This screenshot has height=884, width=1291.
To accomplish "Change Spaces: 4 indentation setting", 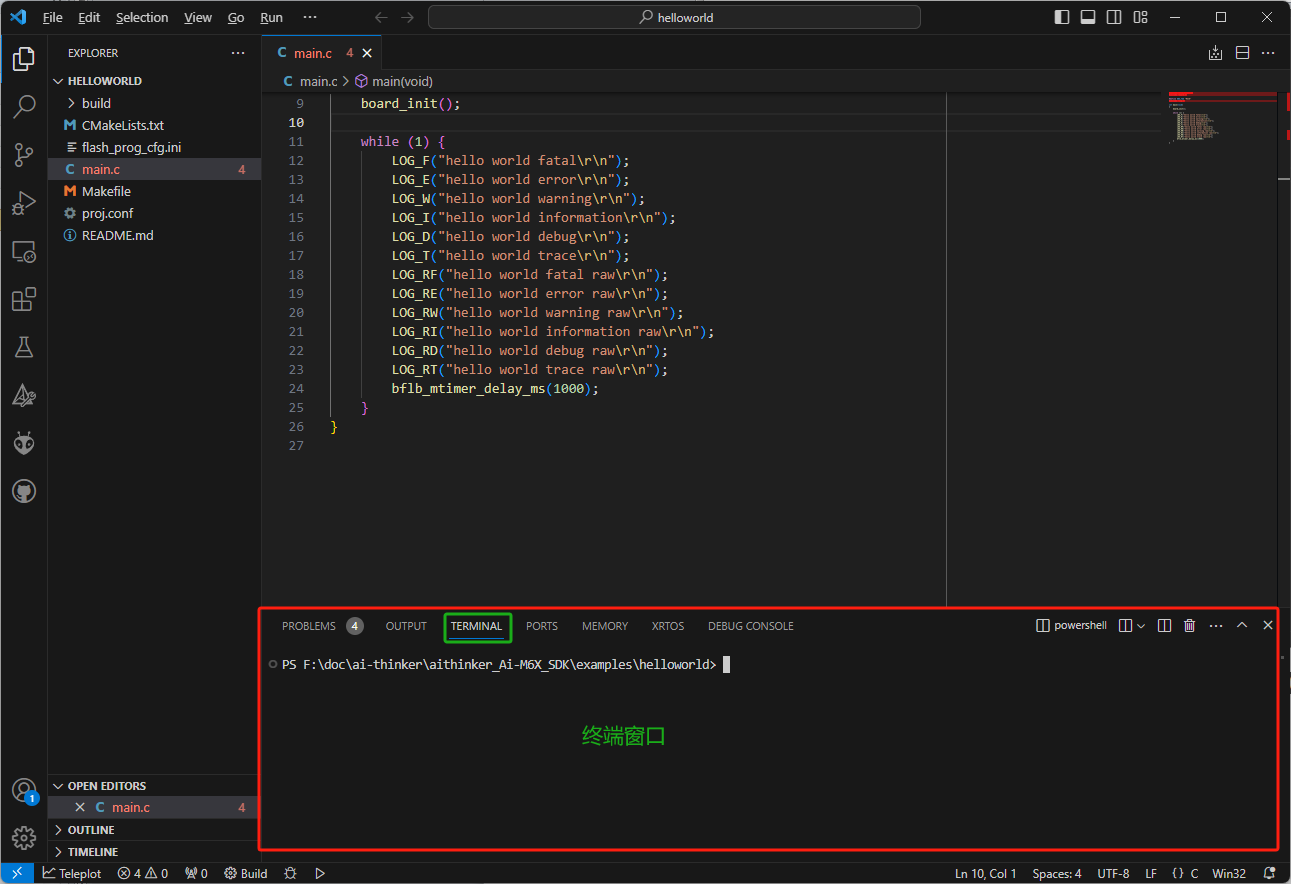I will coord(1057,873).
